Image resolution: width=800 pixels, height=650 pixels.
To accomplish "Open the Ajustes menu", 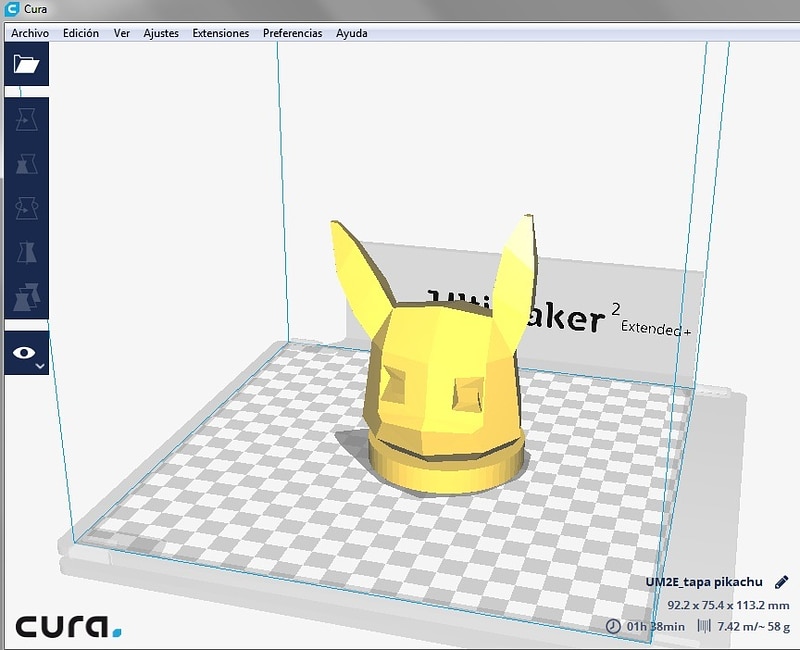I will [x=161, y=33].
